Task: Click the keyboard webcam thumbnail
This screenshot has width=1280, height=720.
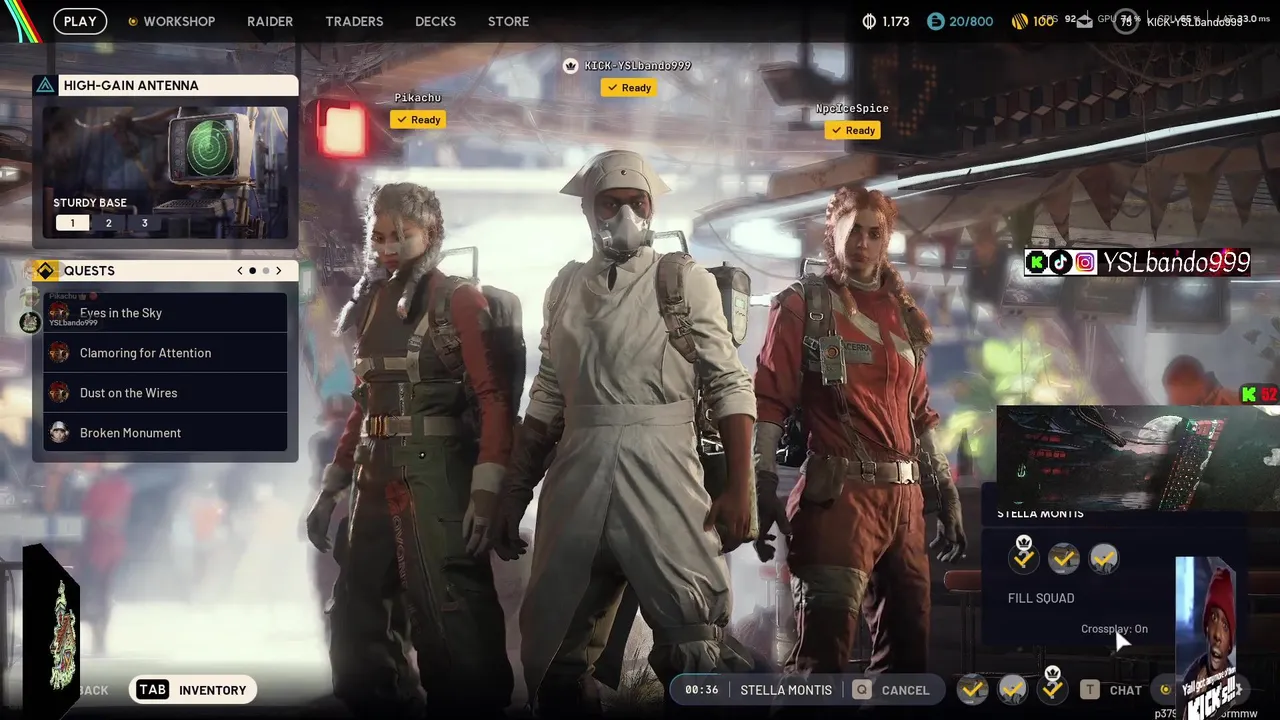Action: click(x=1139, y=458)
